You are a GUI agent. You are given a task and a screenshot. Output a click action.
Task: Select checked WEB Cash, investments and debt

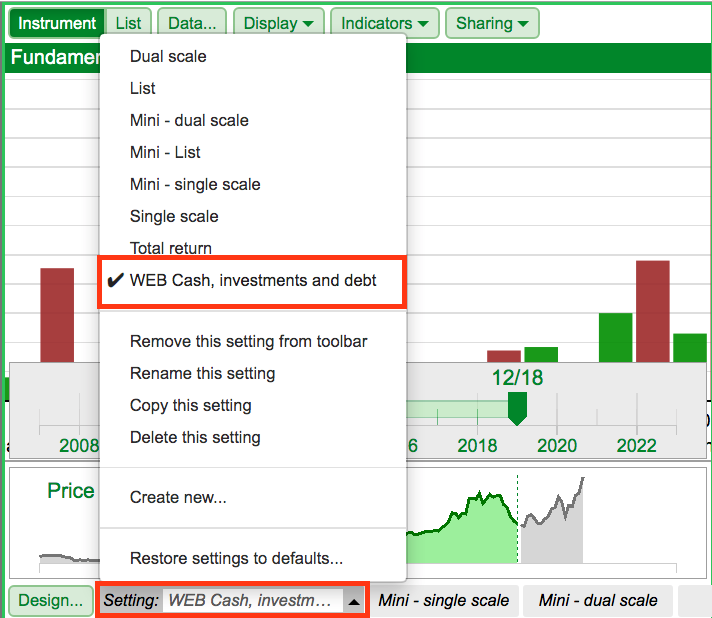[252, 281]
